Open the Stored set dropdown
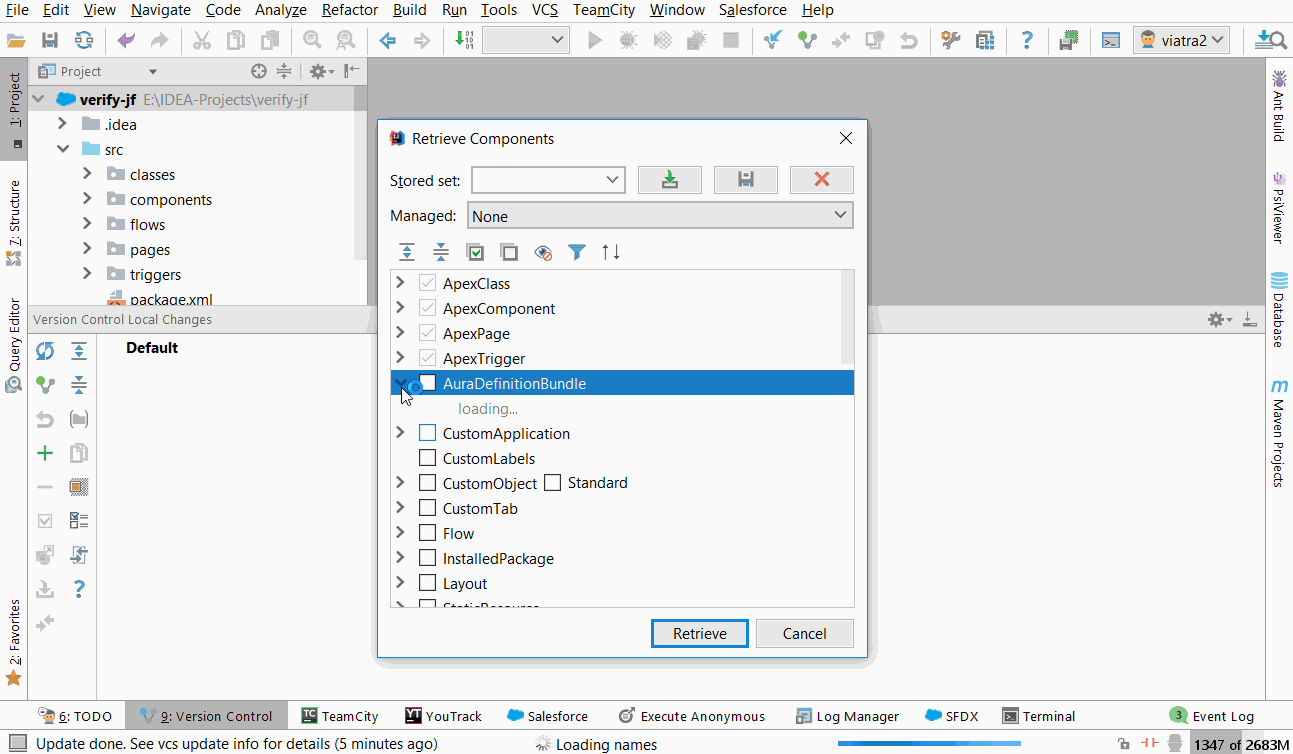Image resolution: width=1293 pixels, height=754 pixels. click(548, 180)
